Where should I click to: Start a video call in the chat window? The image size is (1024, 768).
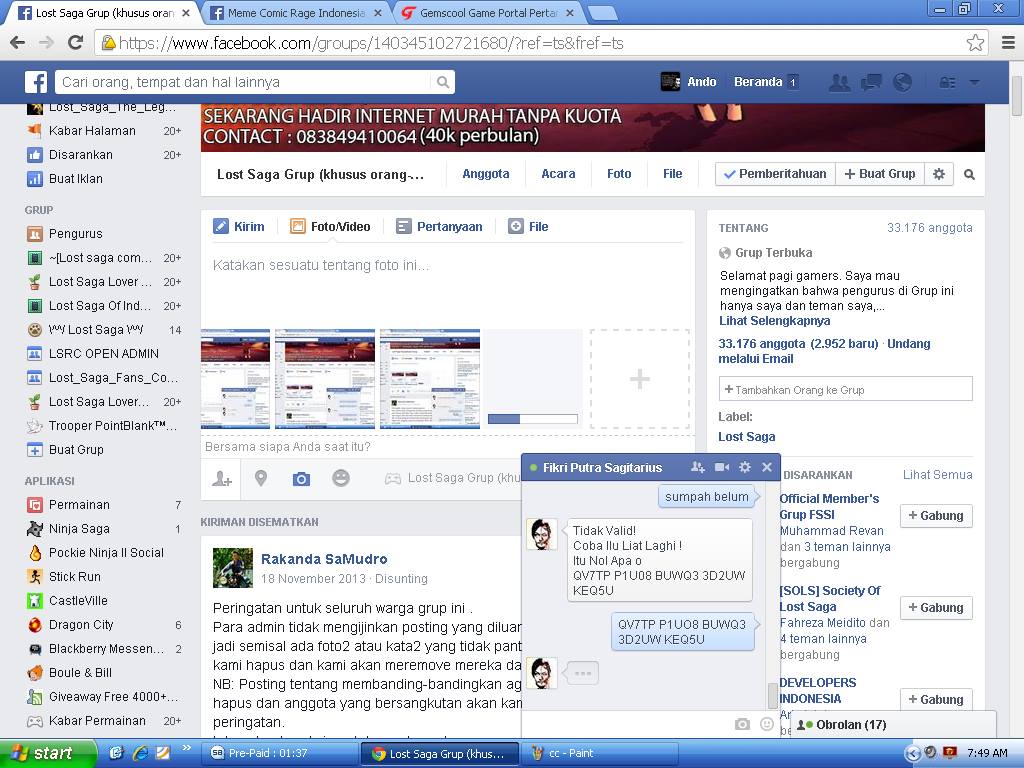point(722,467)
